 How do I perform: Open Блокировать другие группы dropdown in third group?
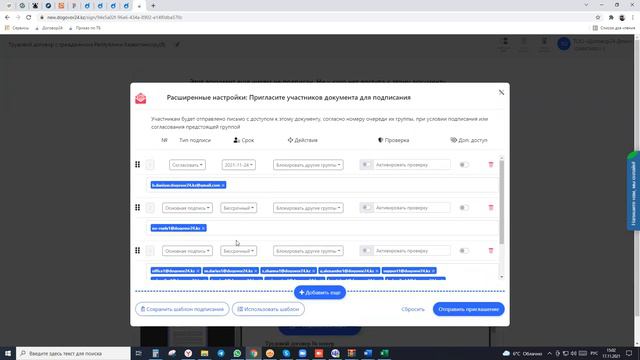pyautogui.click(x=308, y=251)
